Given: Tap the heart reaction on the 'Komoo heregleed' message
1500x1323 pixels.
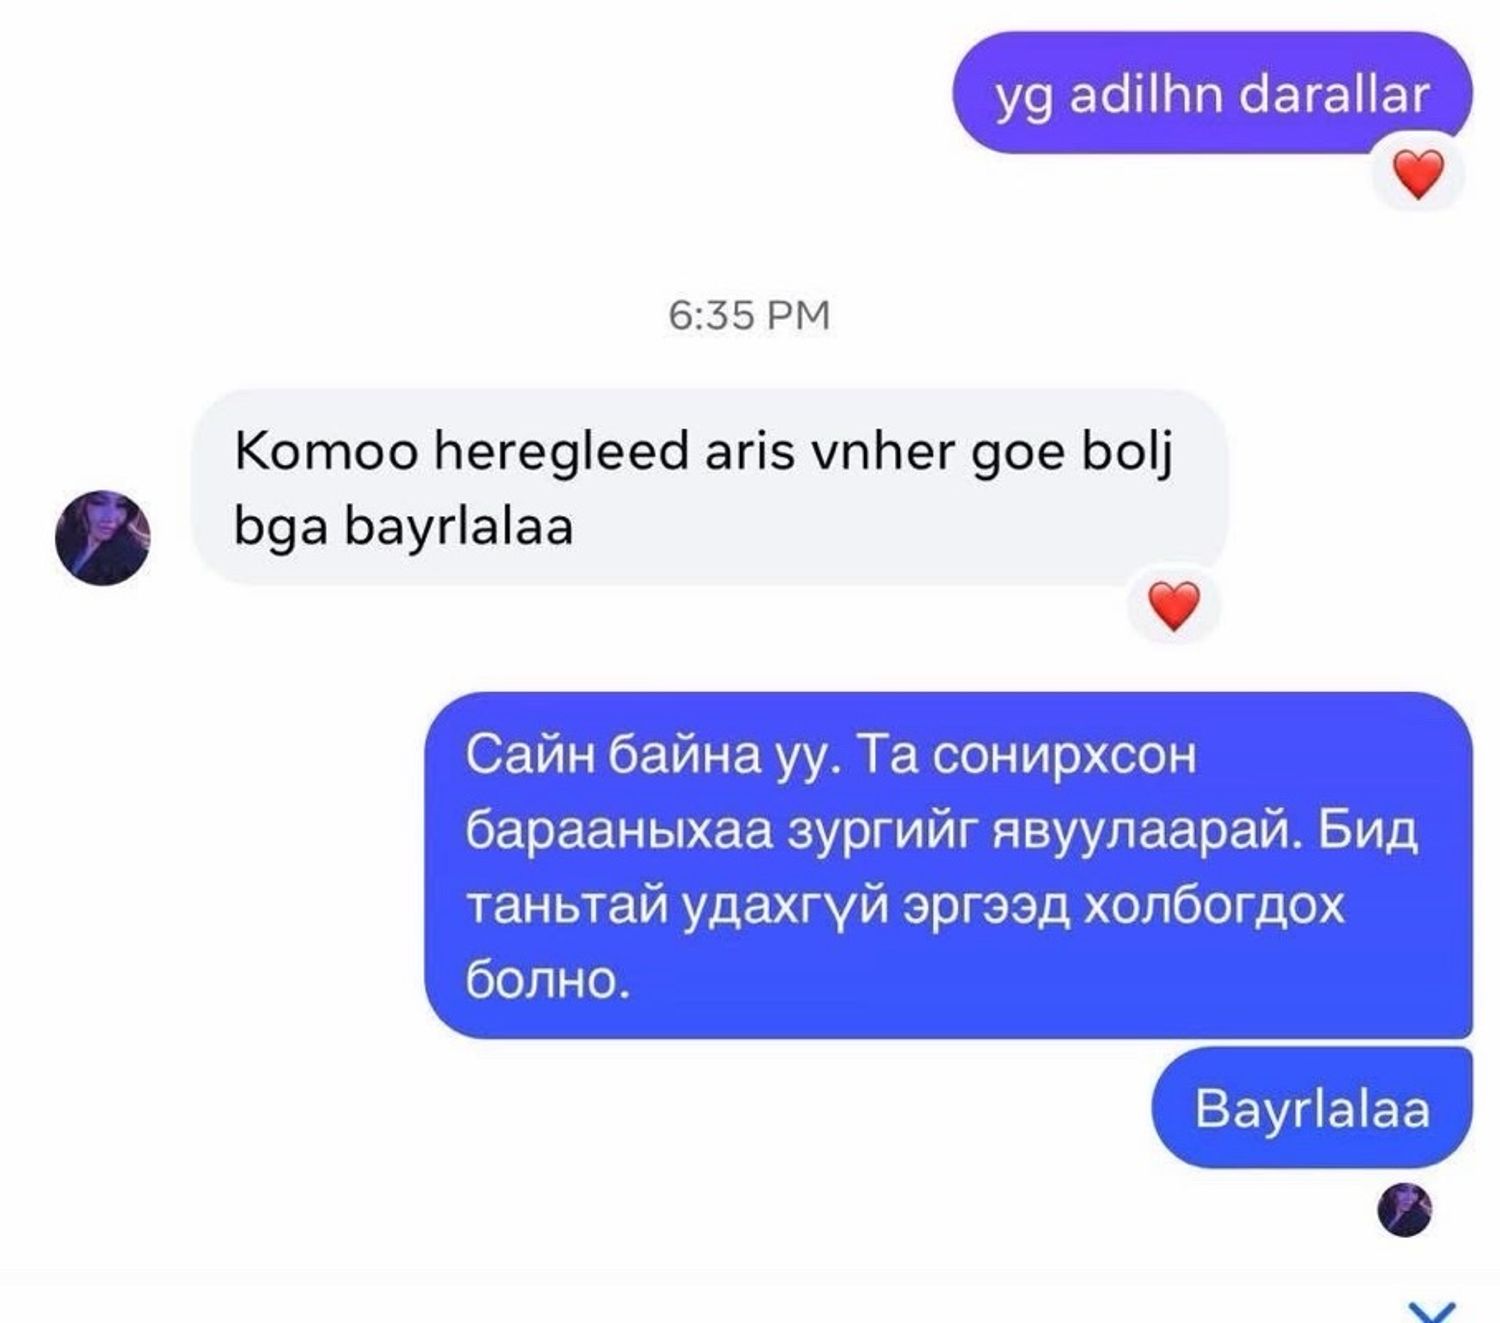Looking at the screenshot, I should (x=1174, y=607).
